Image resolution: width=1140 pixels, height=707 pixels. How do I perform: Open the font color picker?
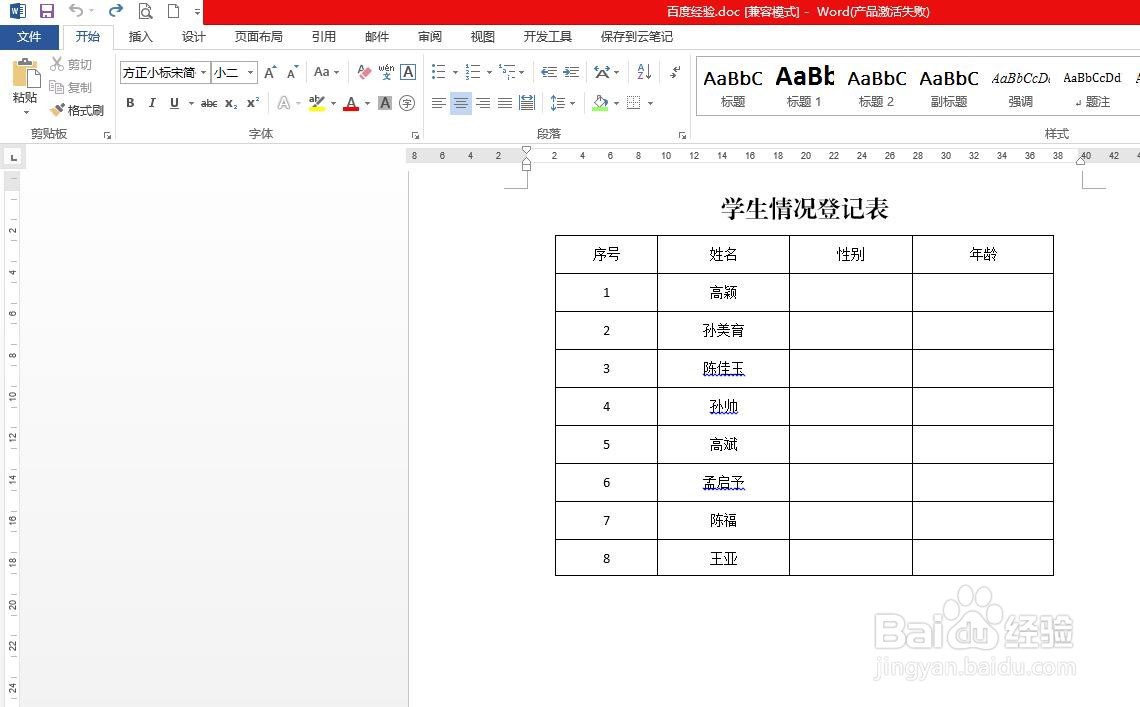pos(351,103)
